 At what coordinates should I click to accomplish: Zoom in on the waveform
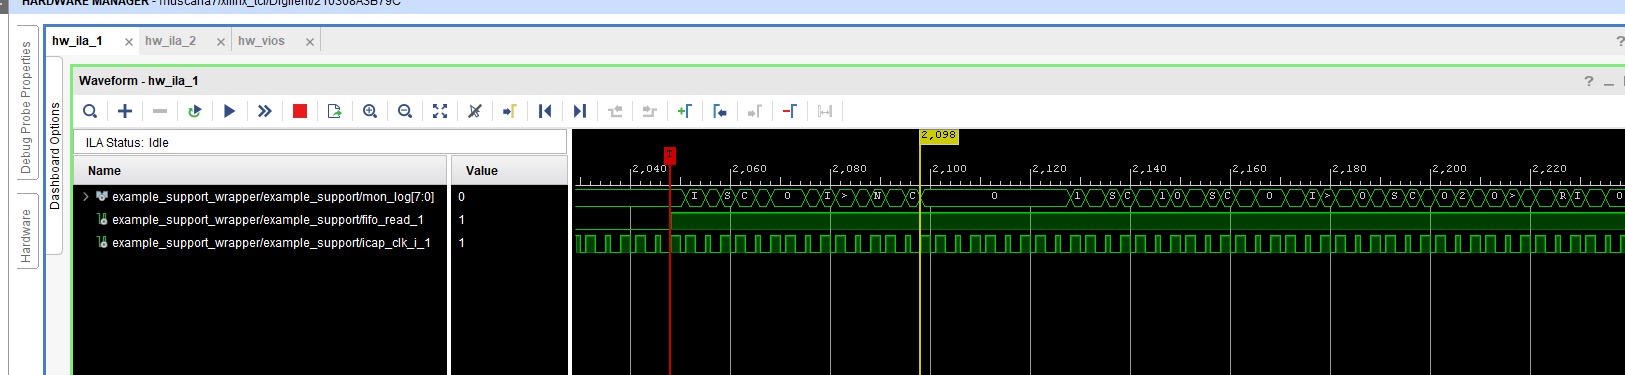[x=370, y=111]
